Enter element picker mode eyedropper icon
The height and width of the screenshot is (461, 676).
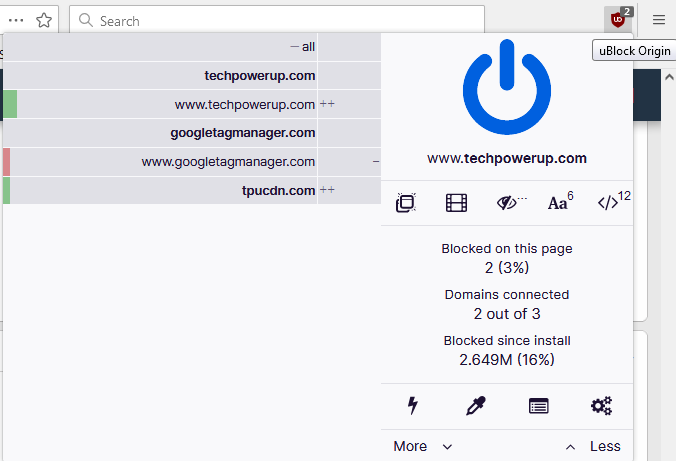476,406
